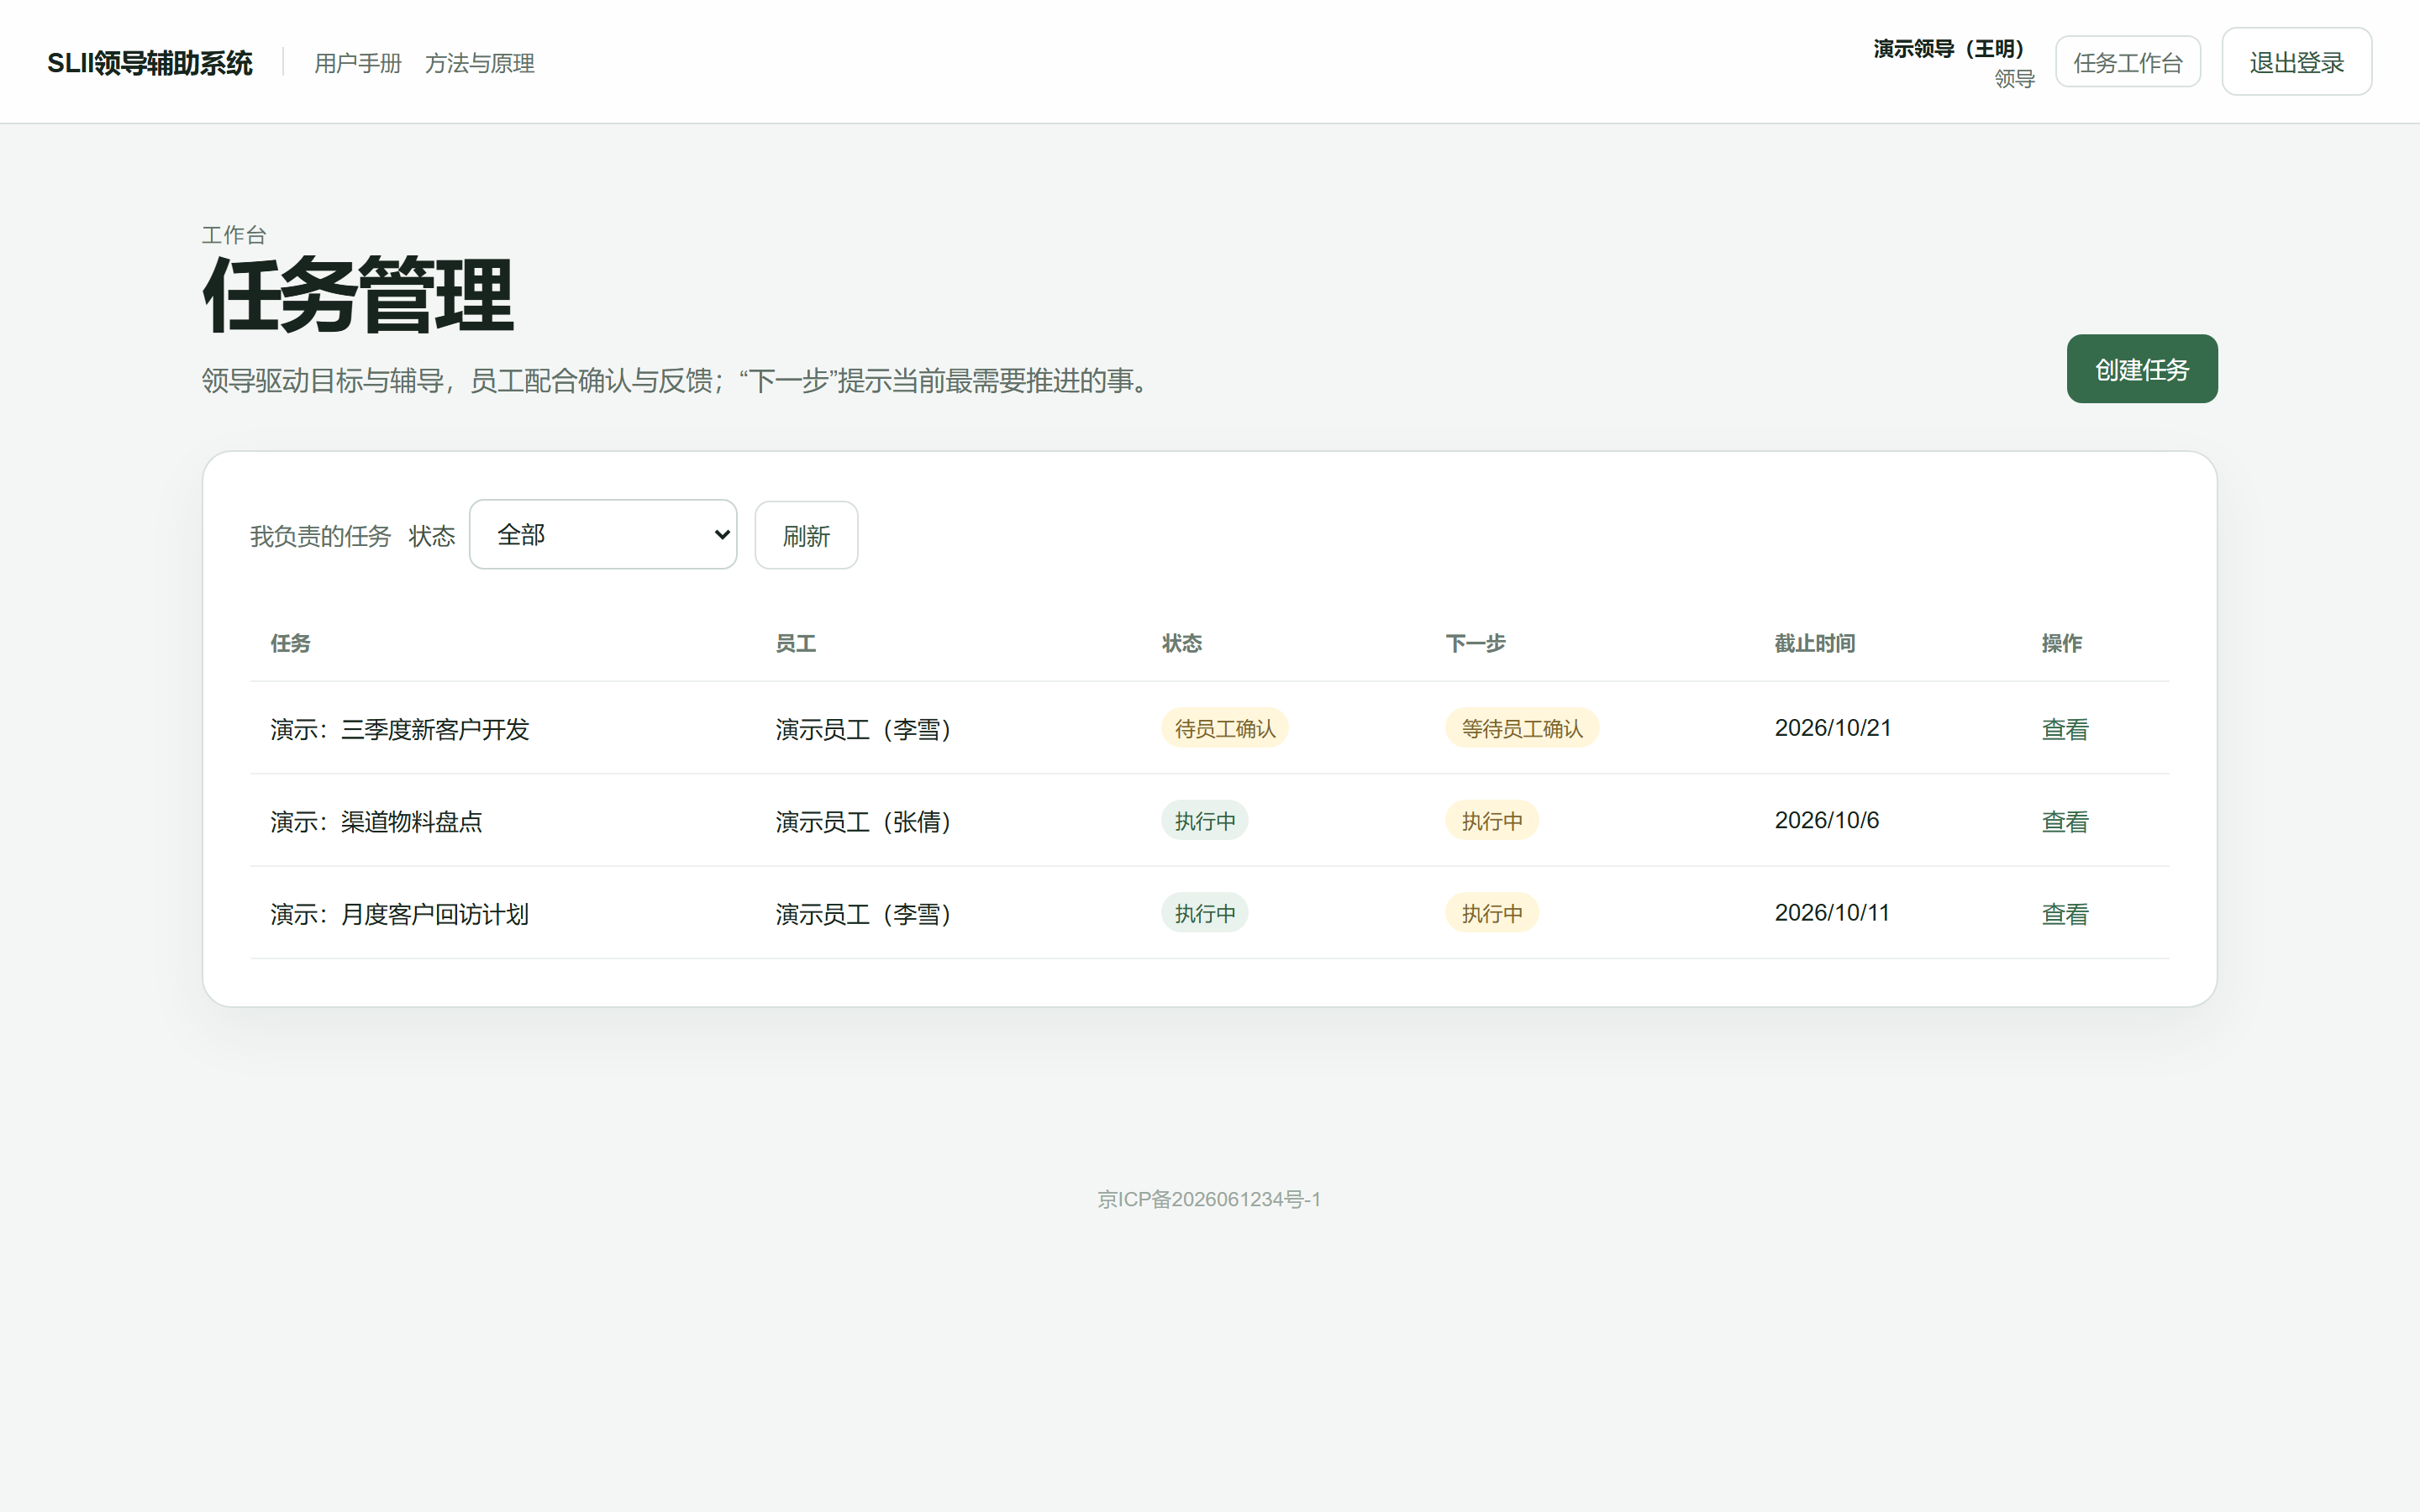This screenshot has width=2420, height=1512.
Task: Click 查看 for 三季度新客户开发 task
Action: pos(2065,729)
